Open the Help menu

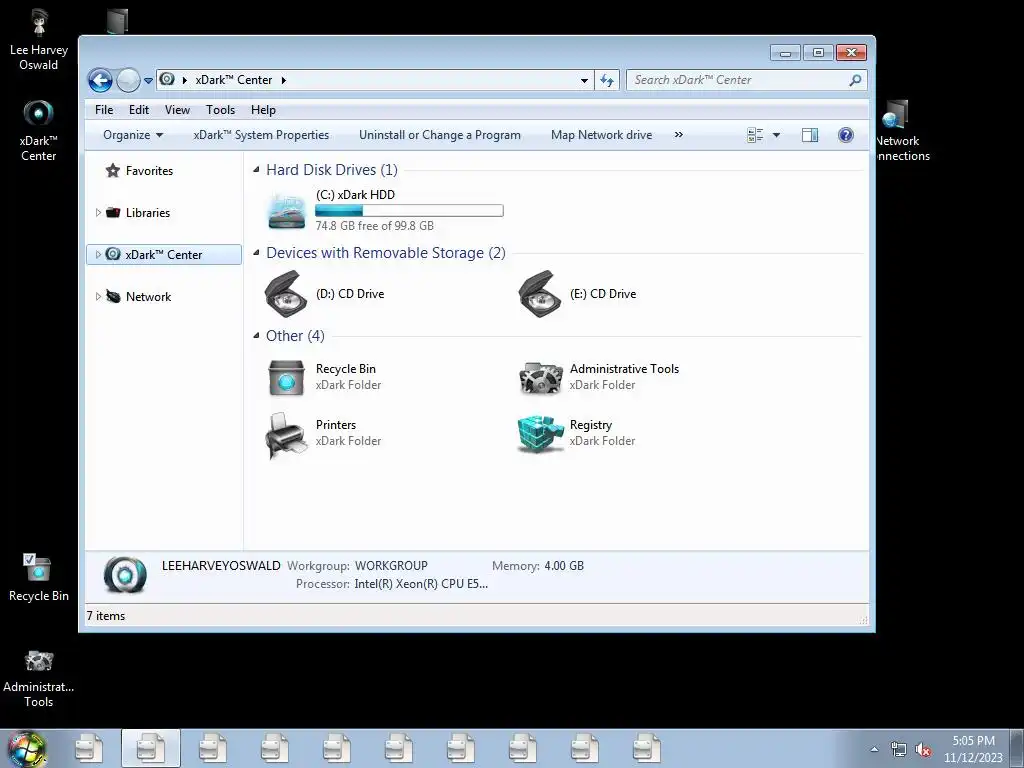click(263, 110)
